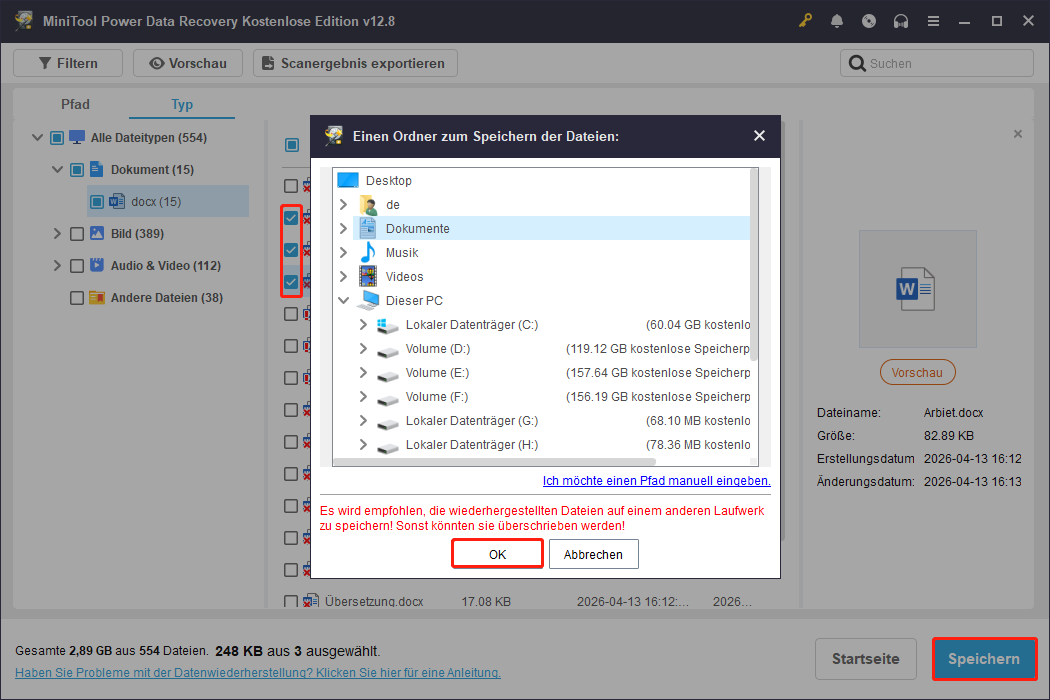
Task: Open the headset support icon
Action: (x=901, y=21)
